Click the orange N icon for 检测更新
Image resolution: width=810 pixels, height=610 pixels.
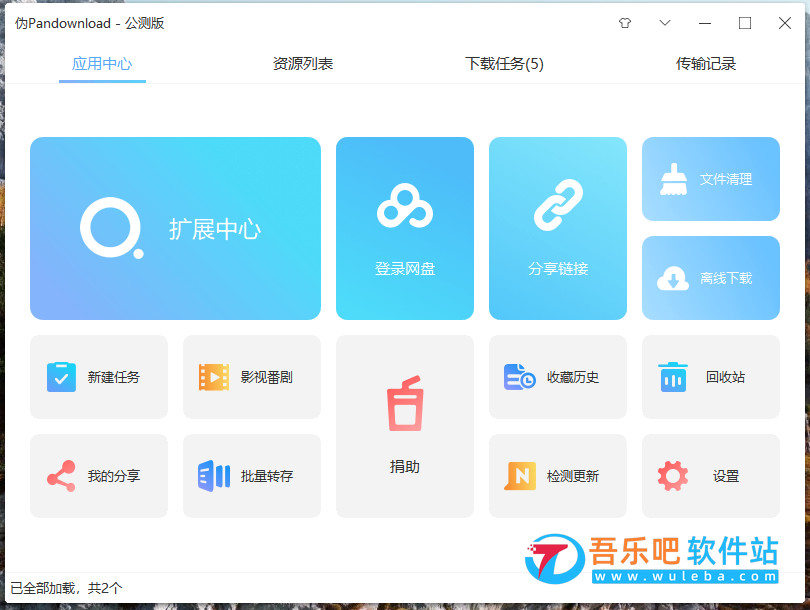[x=520, y=476]
